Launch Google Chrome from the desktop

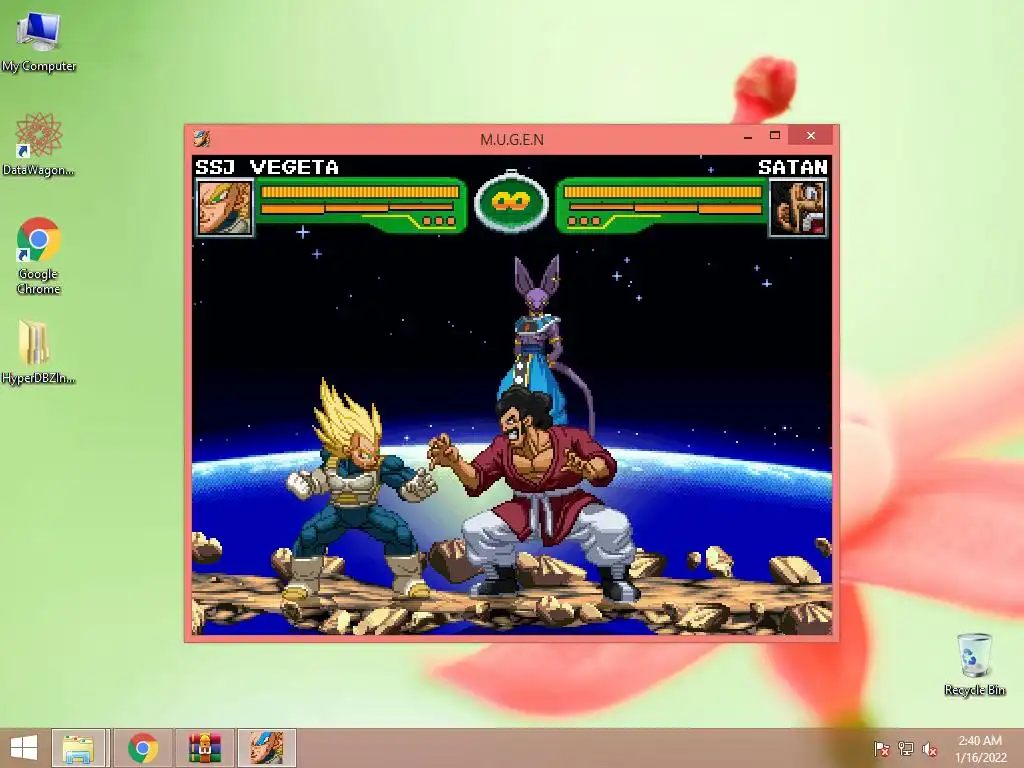click(39, 255)
